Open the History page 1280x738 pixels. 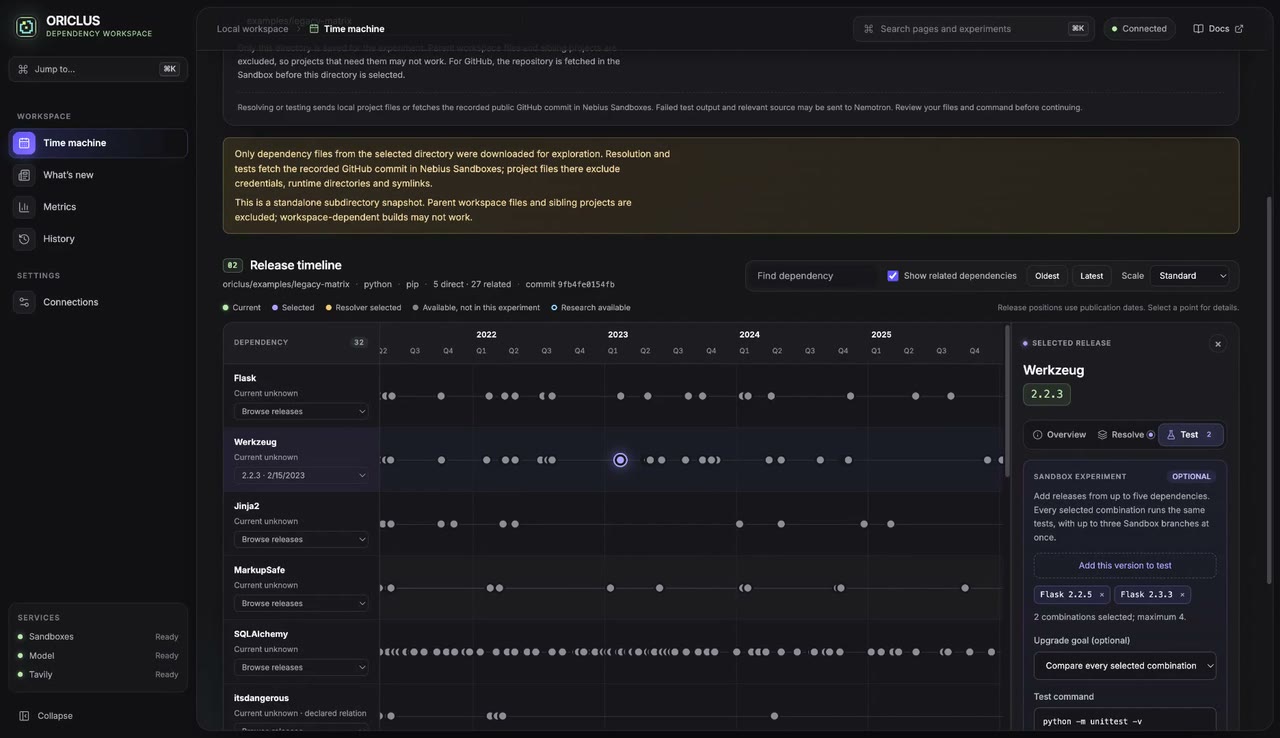(98, 239)
